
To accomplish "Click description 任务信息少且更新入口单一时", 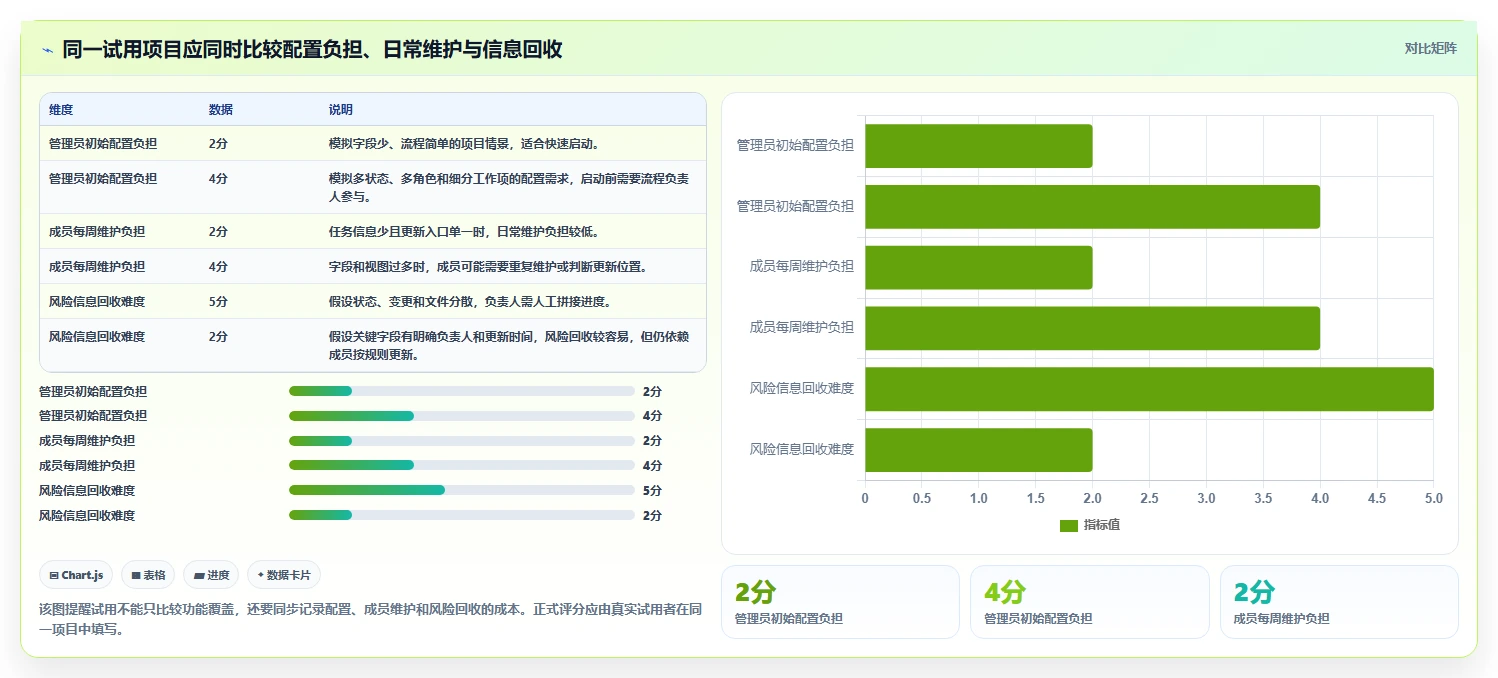I will pos(464,232).
